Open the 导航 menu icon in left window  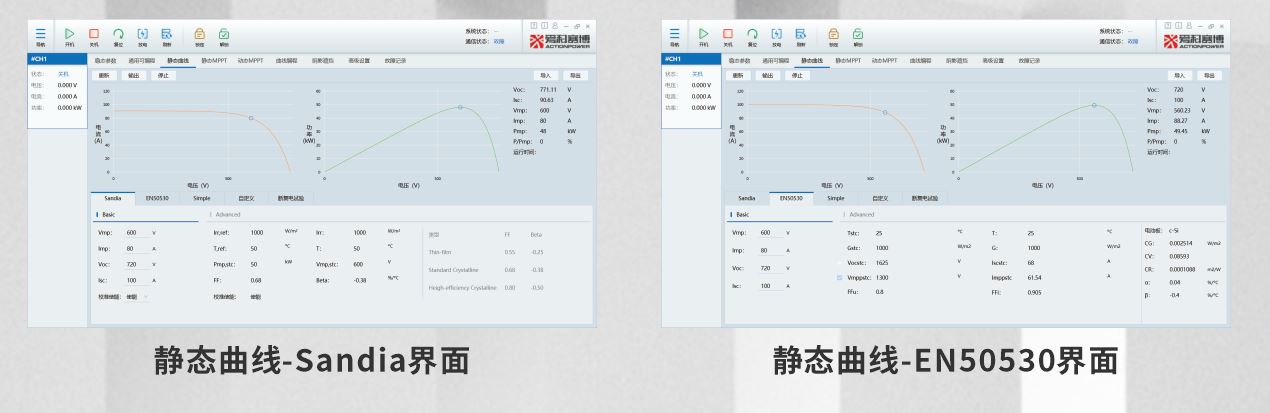(x=41, y=34)
